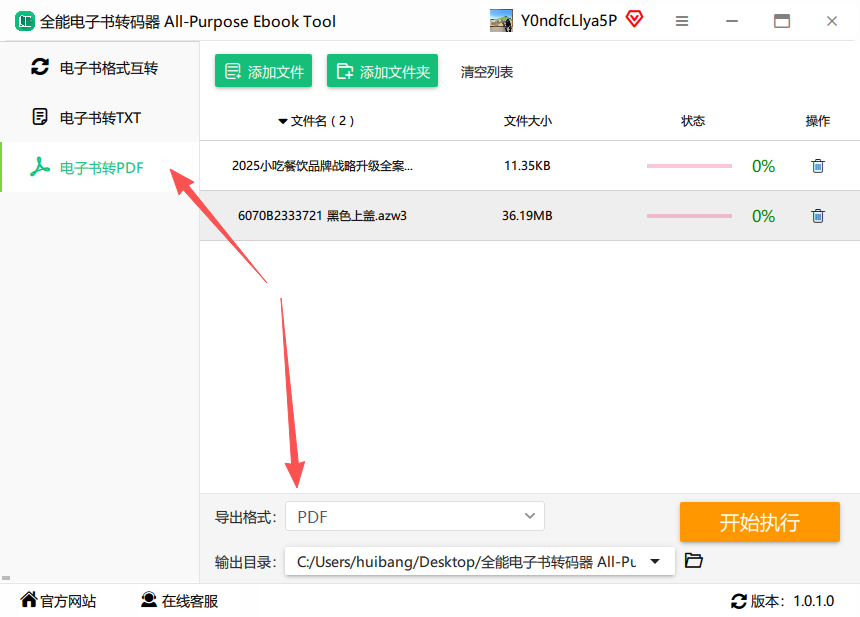Click progress bar of 黑色上盖.azw3 row

click(x=689, y=216)
